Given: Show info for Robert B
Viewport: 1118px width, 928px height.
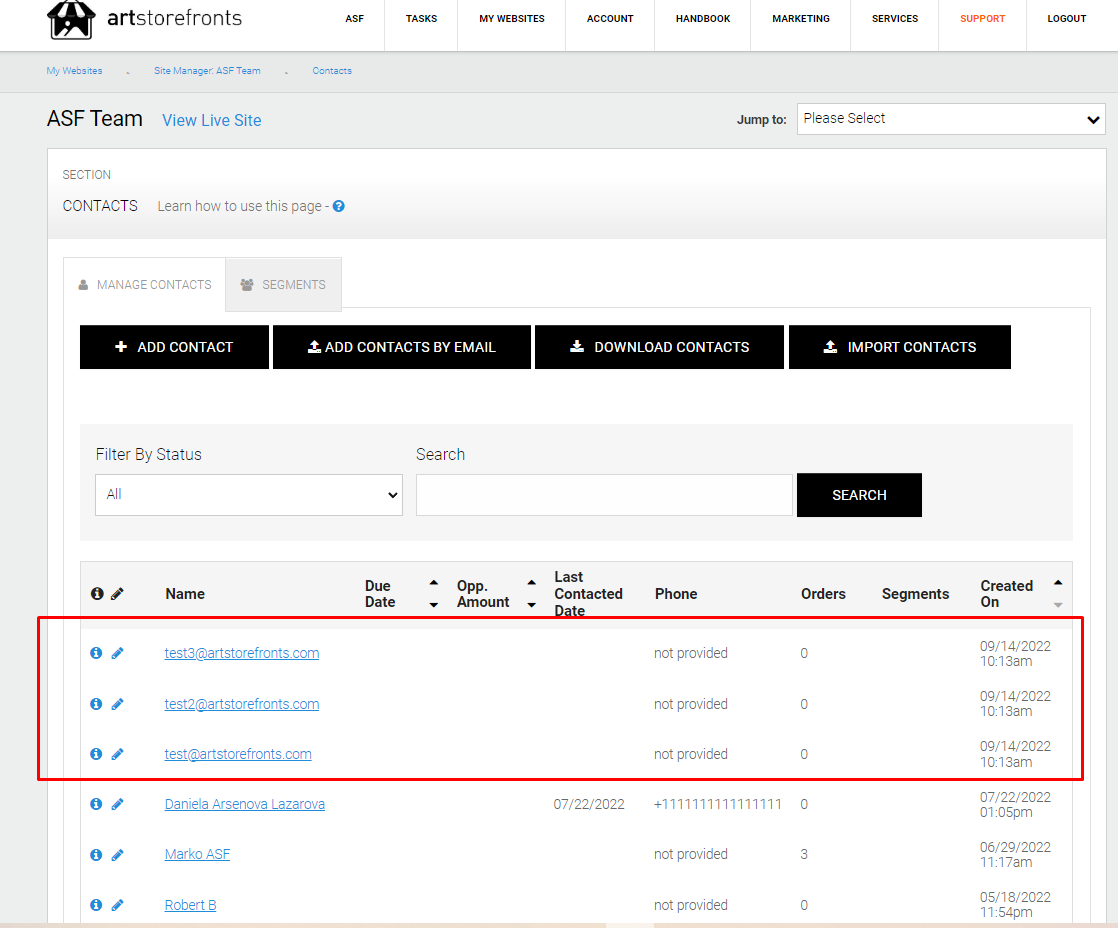Looking at the screenshot, I should (96, 904).
